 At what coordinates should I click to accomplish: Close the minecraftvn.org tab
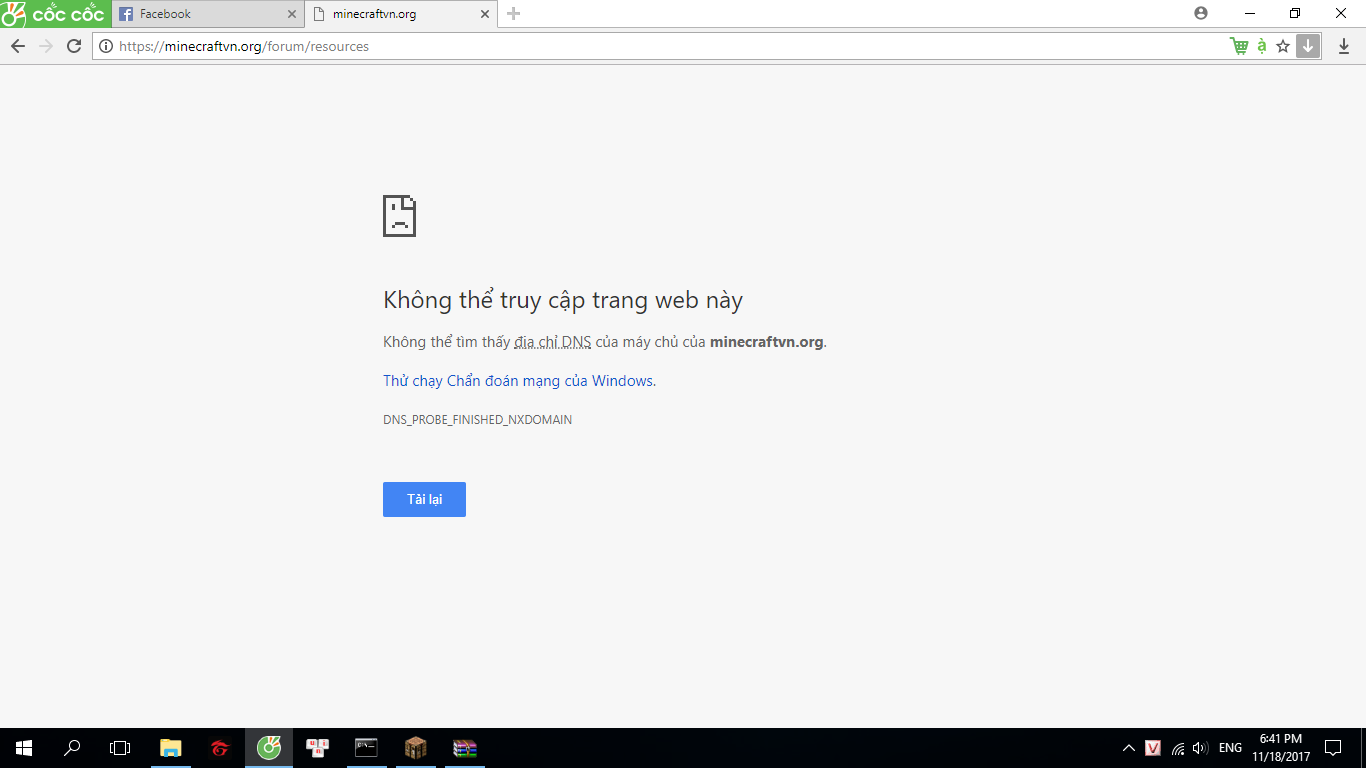pos(485,14)
